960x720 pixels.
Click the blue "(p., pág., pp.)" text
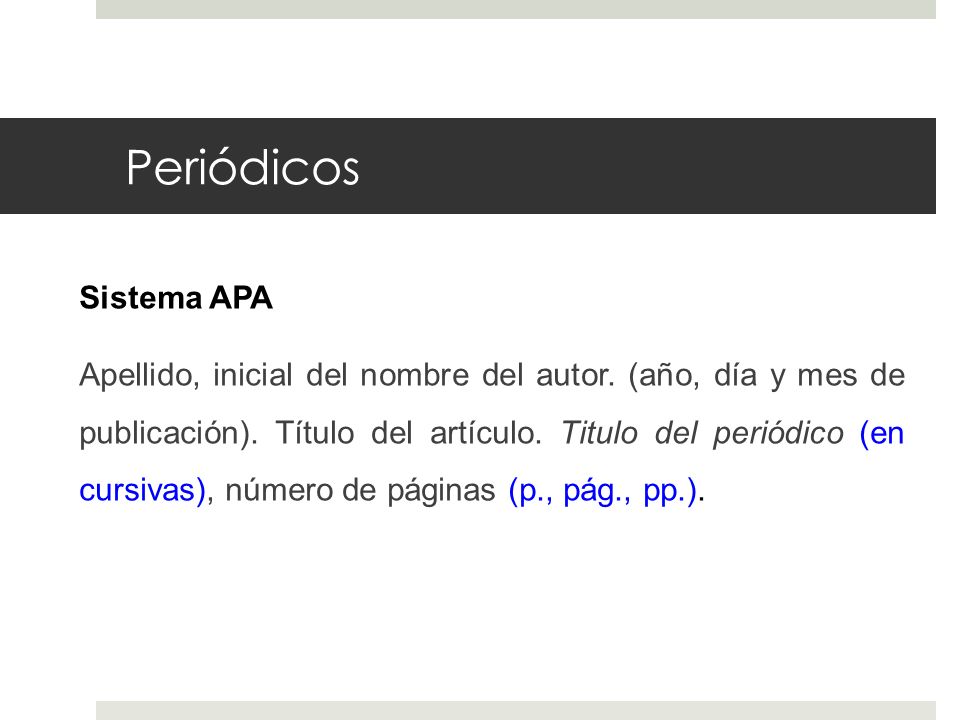[603, 491]
